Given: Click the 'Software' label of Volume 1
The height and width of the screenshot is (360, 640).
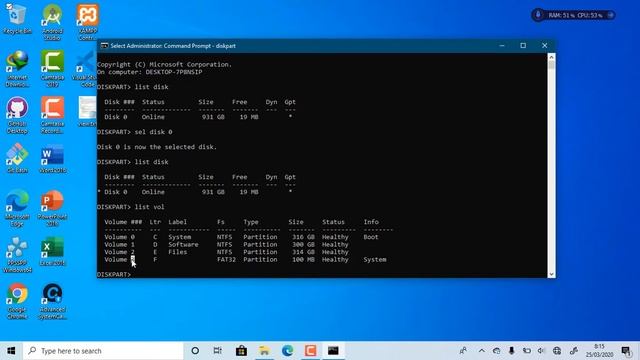Looking at the screenshot, I should pyautogui.click(x=183, y=244).
